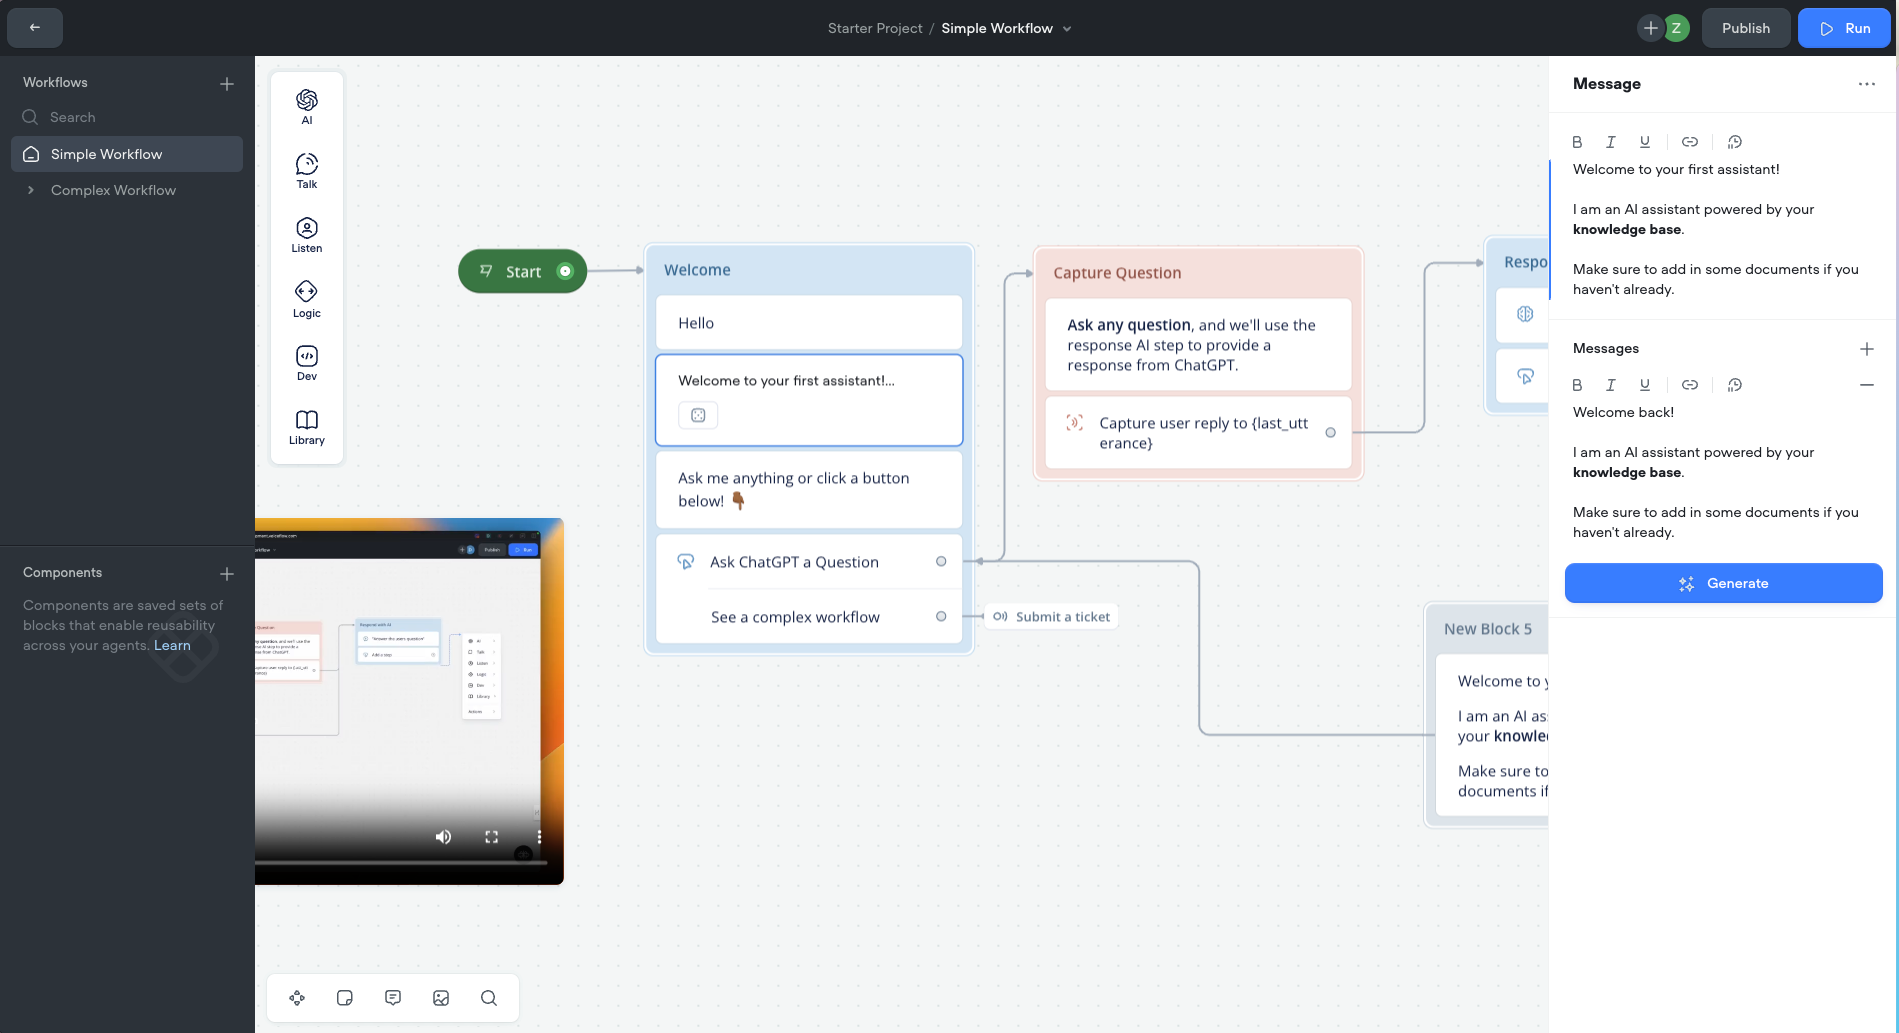Adjust the video volume control
Viewport: 1899px width, 1033px height.
pyautogui.click(x=443, y=837)
